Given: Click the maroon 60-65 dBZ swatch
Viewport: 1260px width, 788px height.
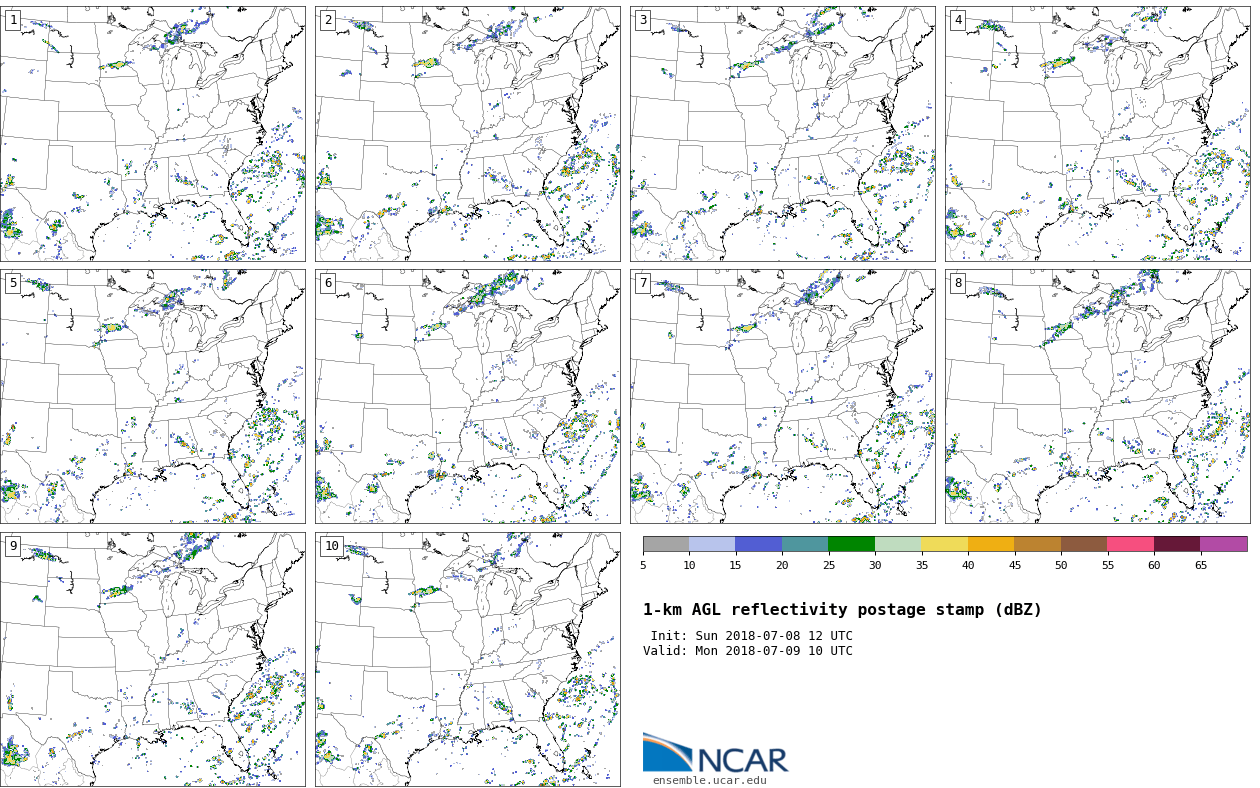Looking at the screenshot, I should 1177,544.
